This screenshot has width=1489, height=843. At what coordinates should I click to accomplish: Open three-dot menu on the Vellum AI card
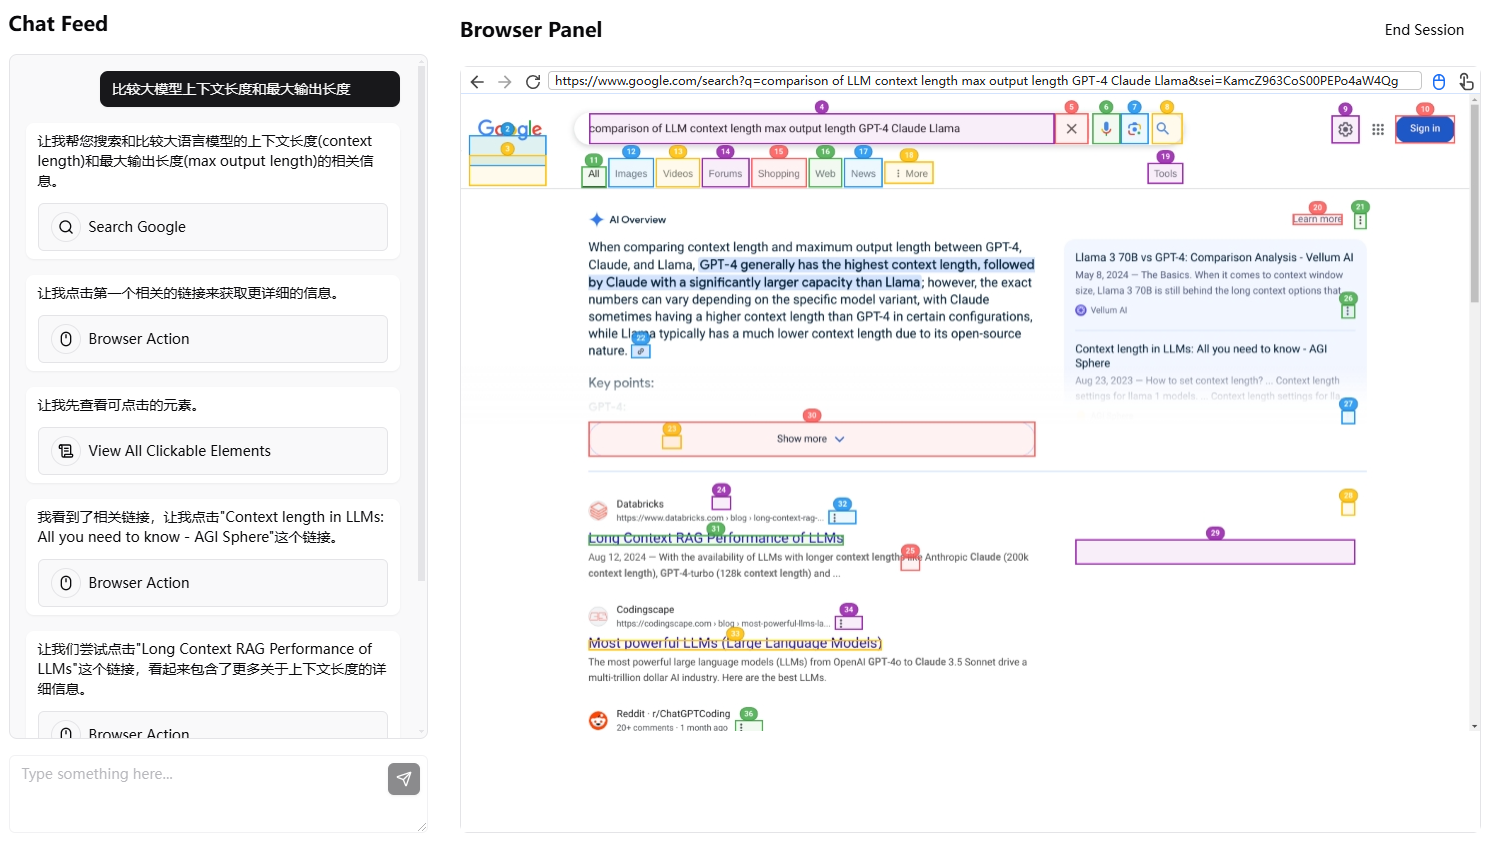1348,311
